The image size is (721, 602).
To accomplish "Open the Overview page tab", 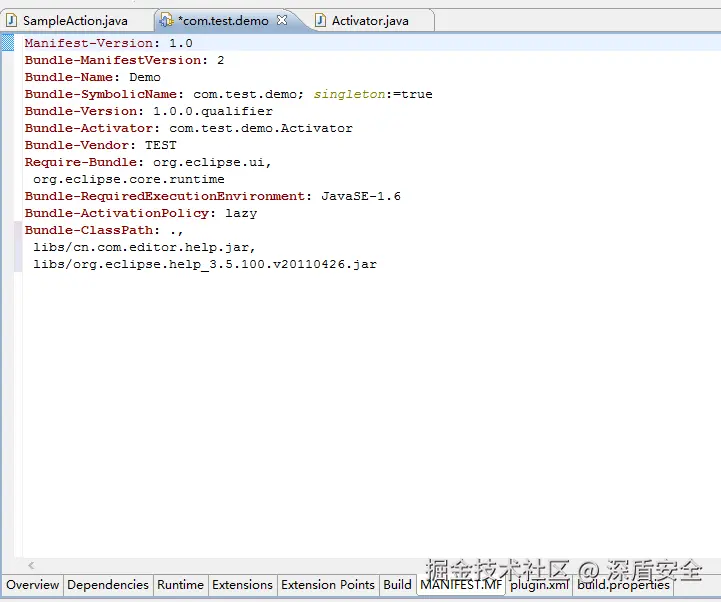I will (x=33, y=585).
